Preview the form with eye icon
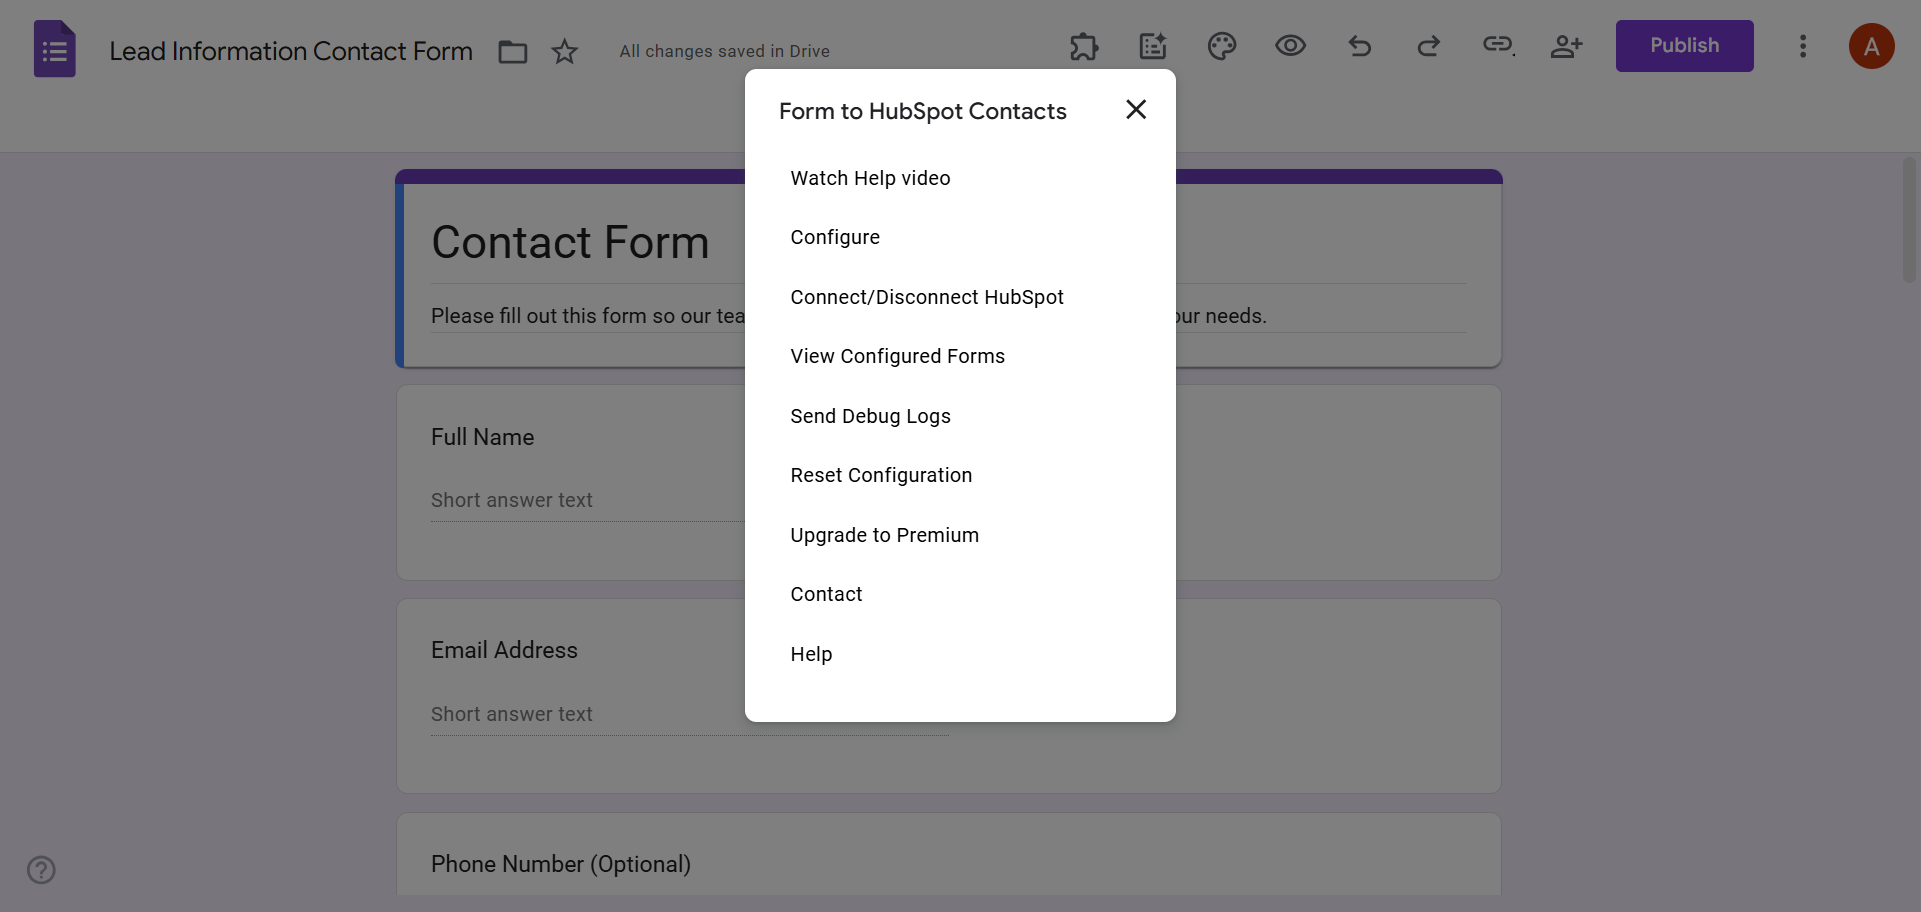 (1290, 46)
